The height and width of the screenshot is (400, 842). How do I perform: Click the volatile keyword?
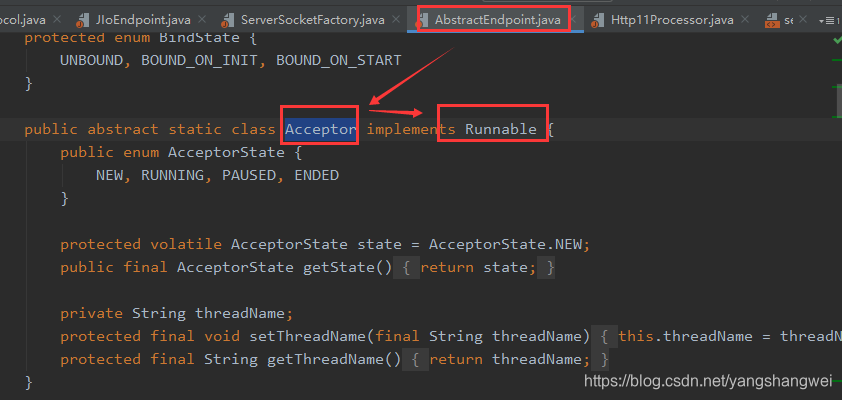pos(186,244)
